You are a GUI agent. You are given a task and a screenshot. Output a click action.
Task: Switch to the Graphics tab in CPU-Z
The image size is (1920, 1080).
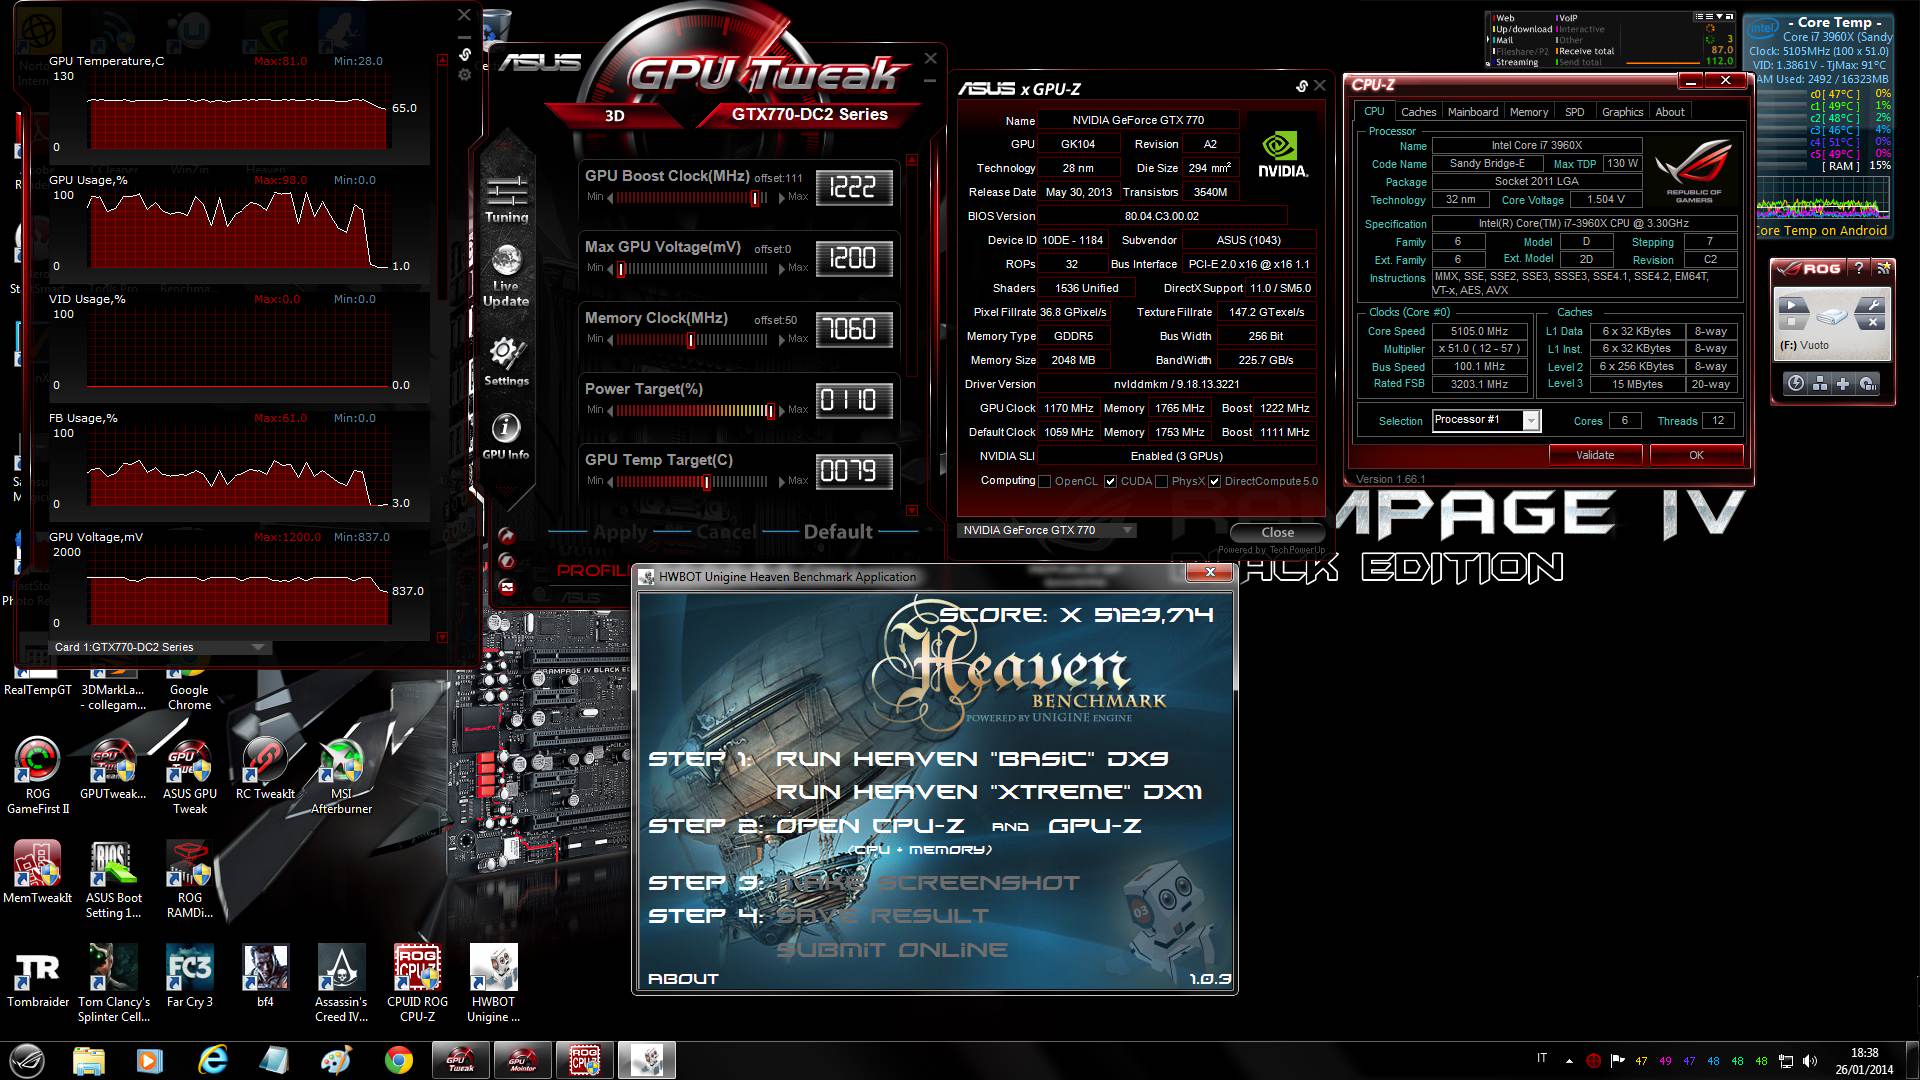coord(1622,112)
